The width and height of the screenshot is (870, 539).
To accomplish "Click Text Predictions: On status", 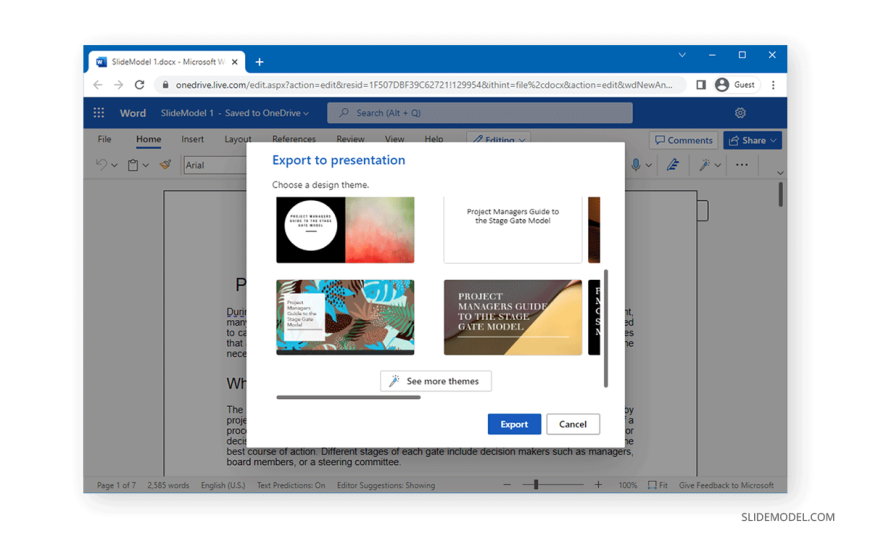I will pyautogui.click(x=291, y=485).
